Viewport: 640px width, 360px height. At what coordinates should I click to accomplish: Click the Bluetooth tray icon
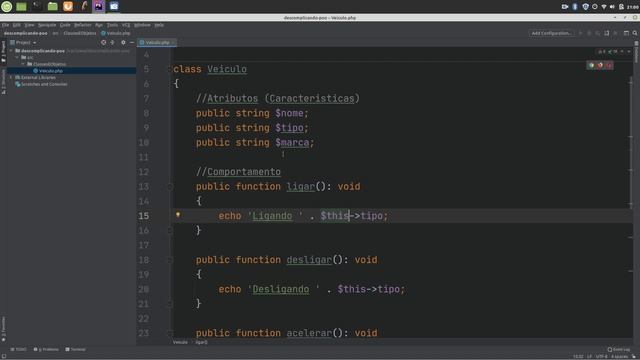[x=575, y=7]
